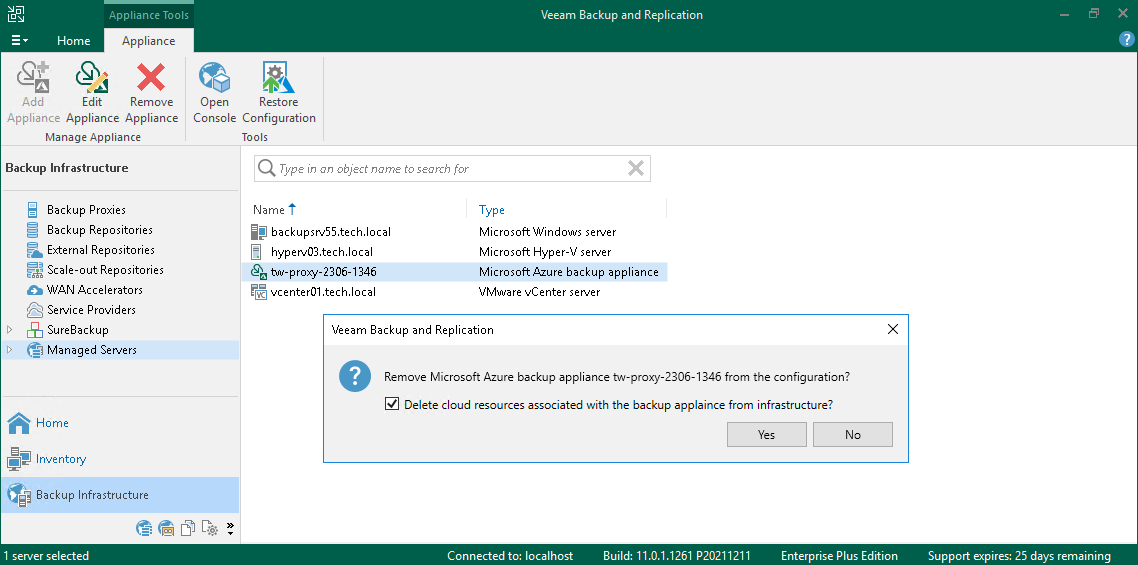Click the 1 server selected status text

pyautogui.click(x=46, y=556)
